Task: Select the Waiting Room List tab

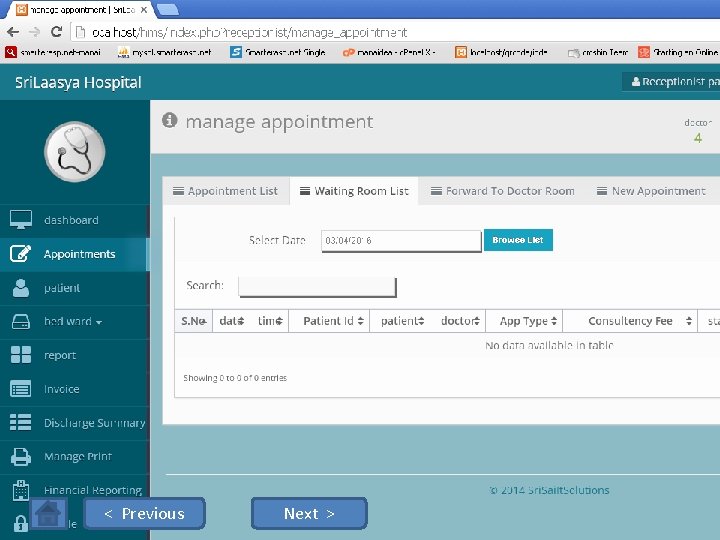Action: pyautogui.click(x=354, y=191)
